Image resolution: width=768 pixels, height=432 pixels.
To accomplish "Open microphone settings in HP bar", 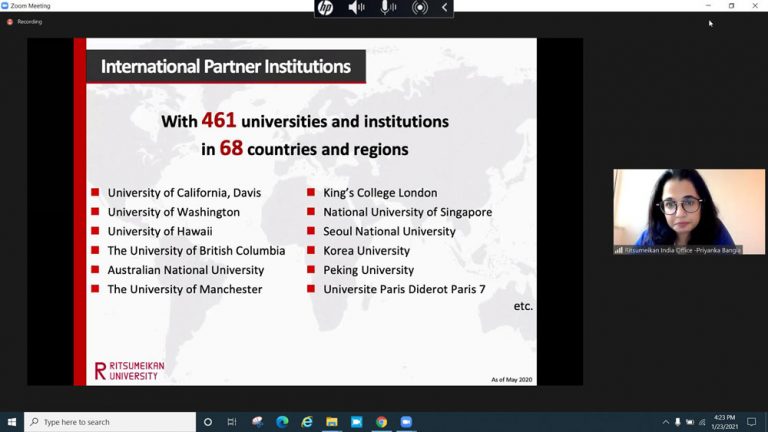I will point(388,7).
